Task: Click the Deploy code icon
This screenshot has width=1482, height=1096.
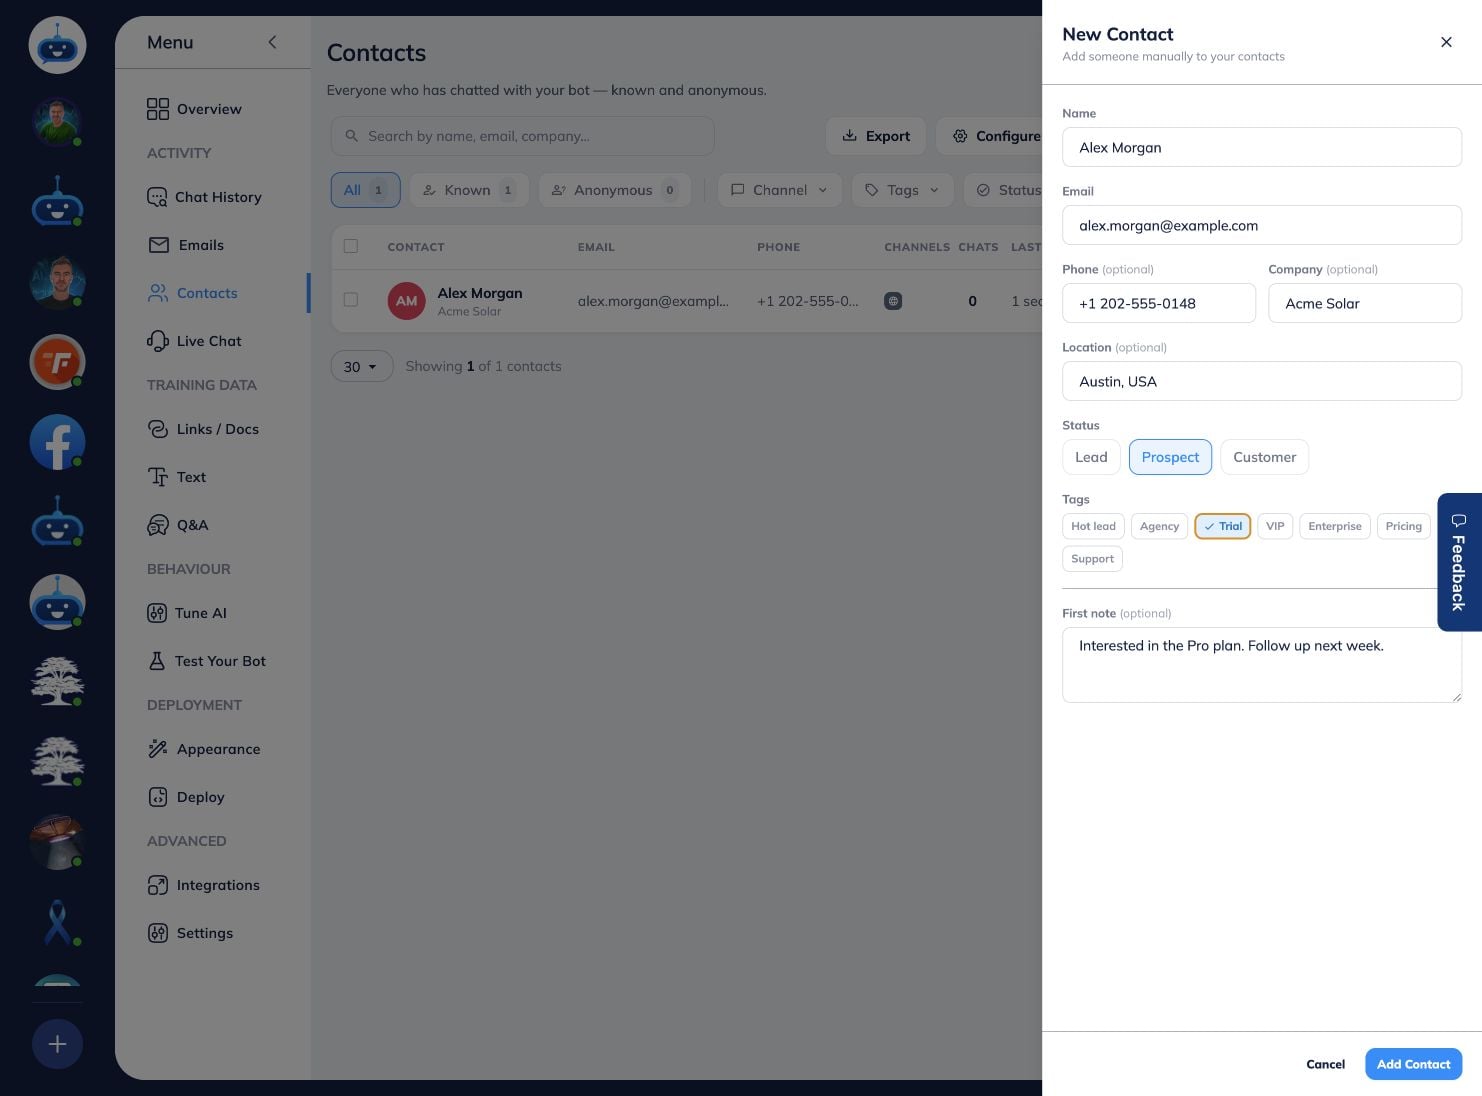Action: [158, 797]
